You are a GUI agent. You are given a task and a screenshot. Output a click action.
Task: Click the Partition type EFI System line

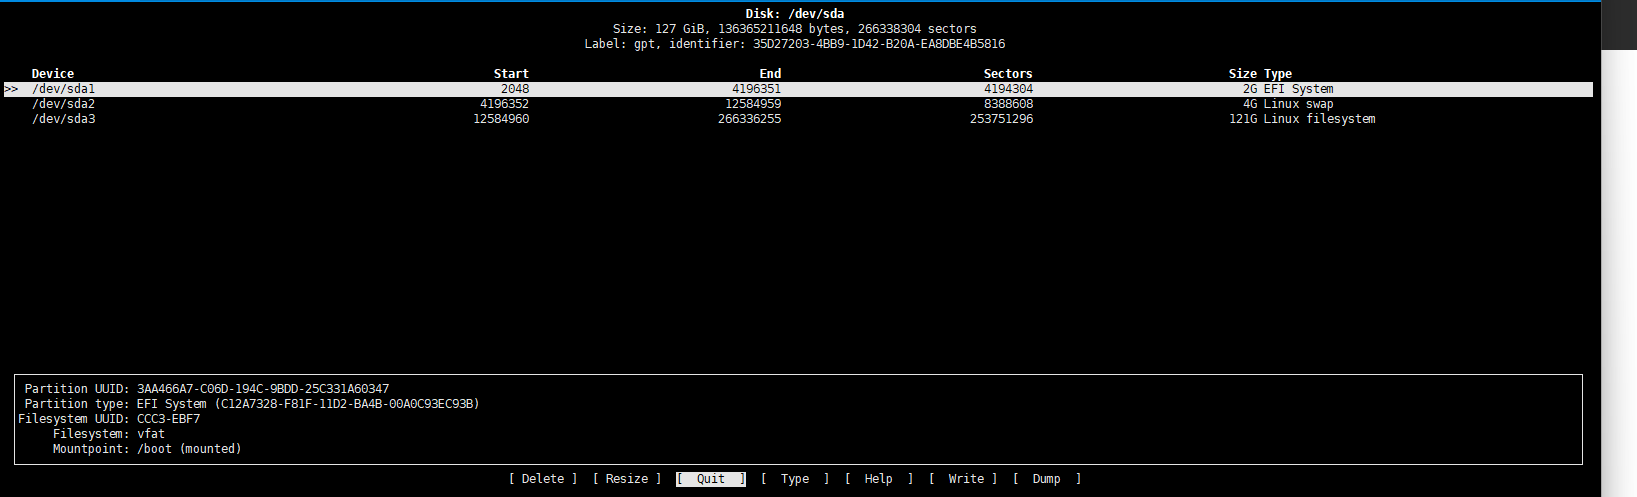[x=252, y=404]
